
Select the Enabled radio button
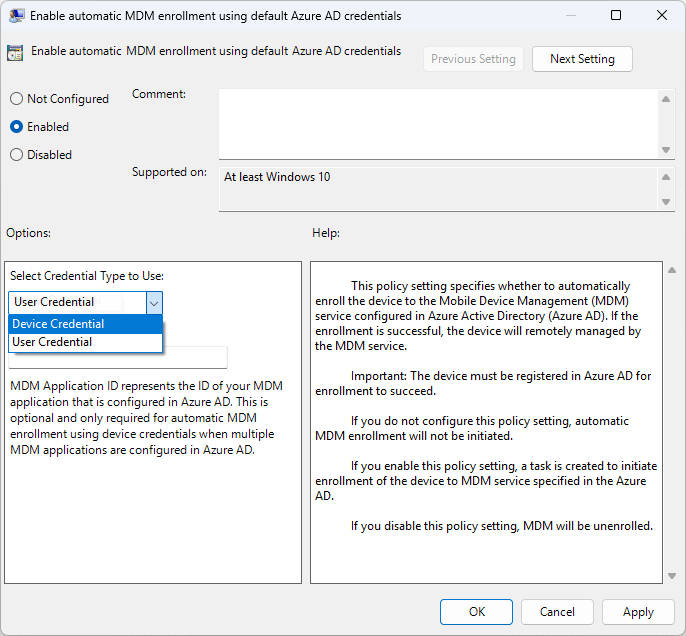(x=17, y=127)
